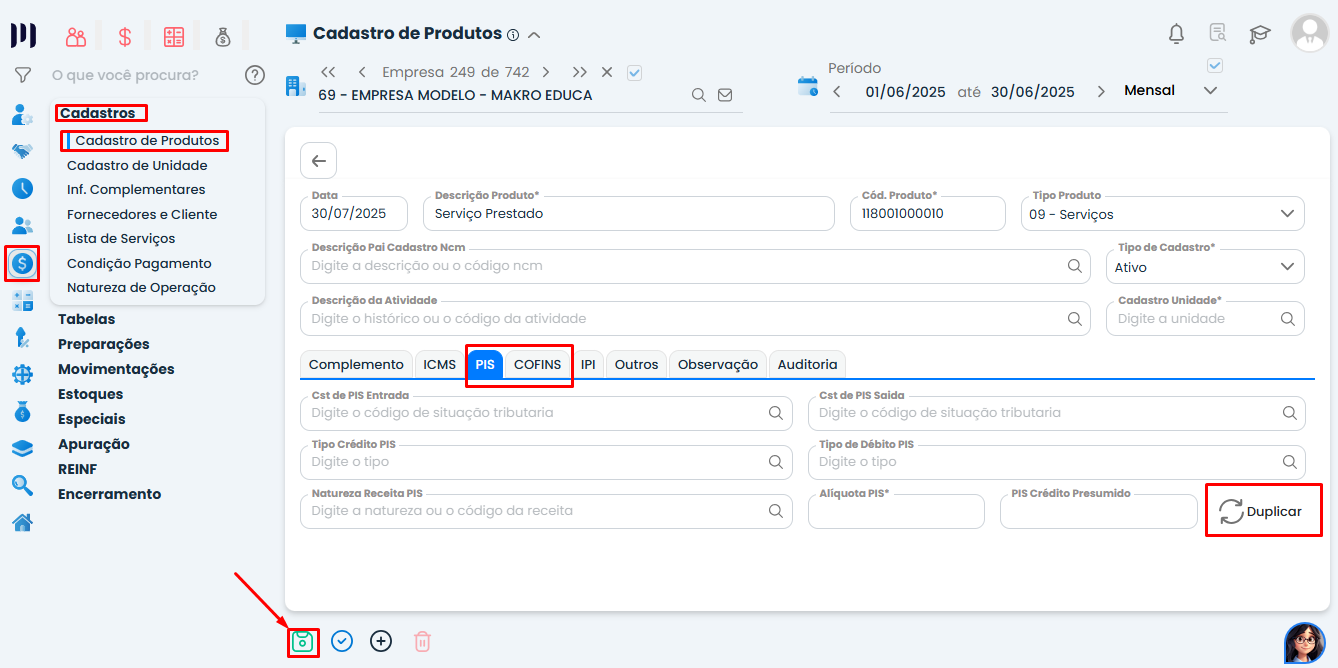This screenshot has width=1338, height=668.
Task: Open the period calendar icon
Action: [x=807, y=86]
